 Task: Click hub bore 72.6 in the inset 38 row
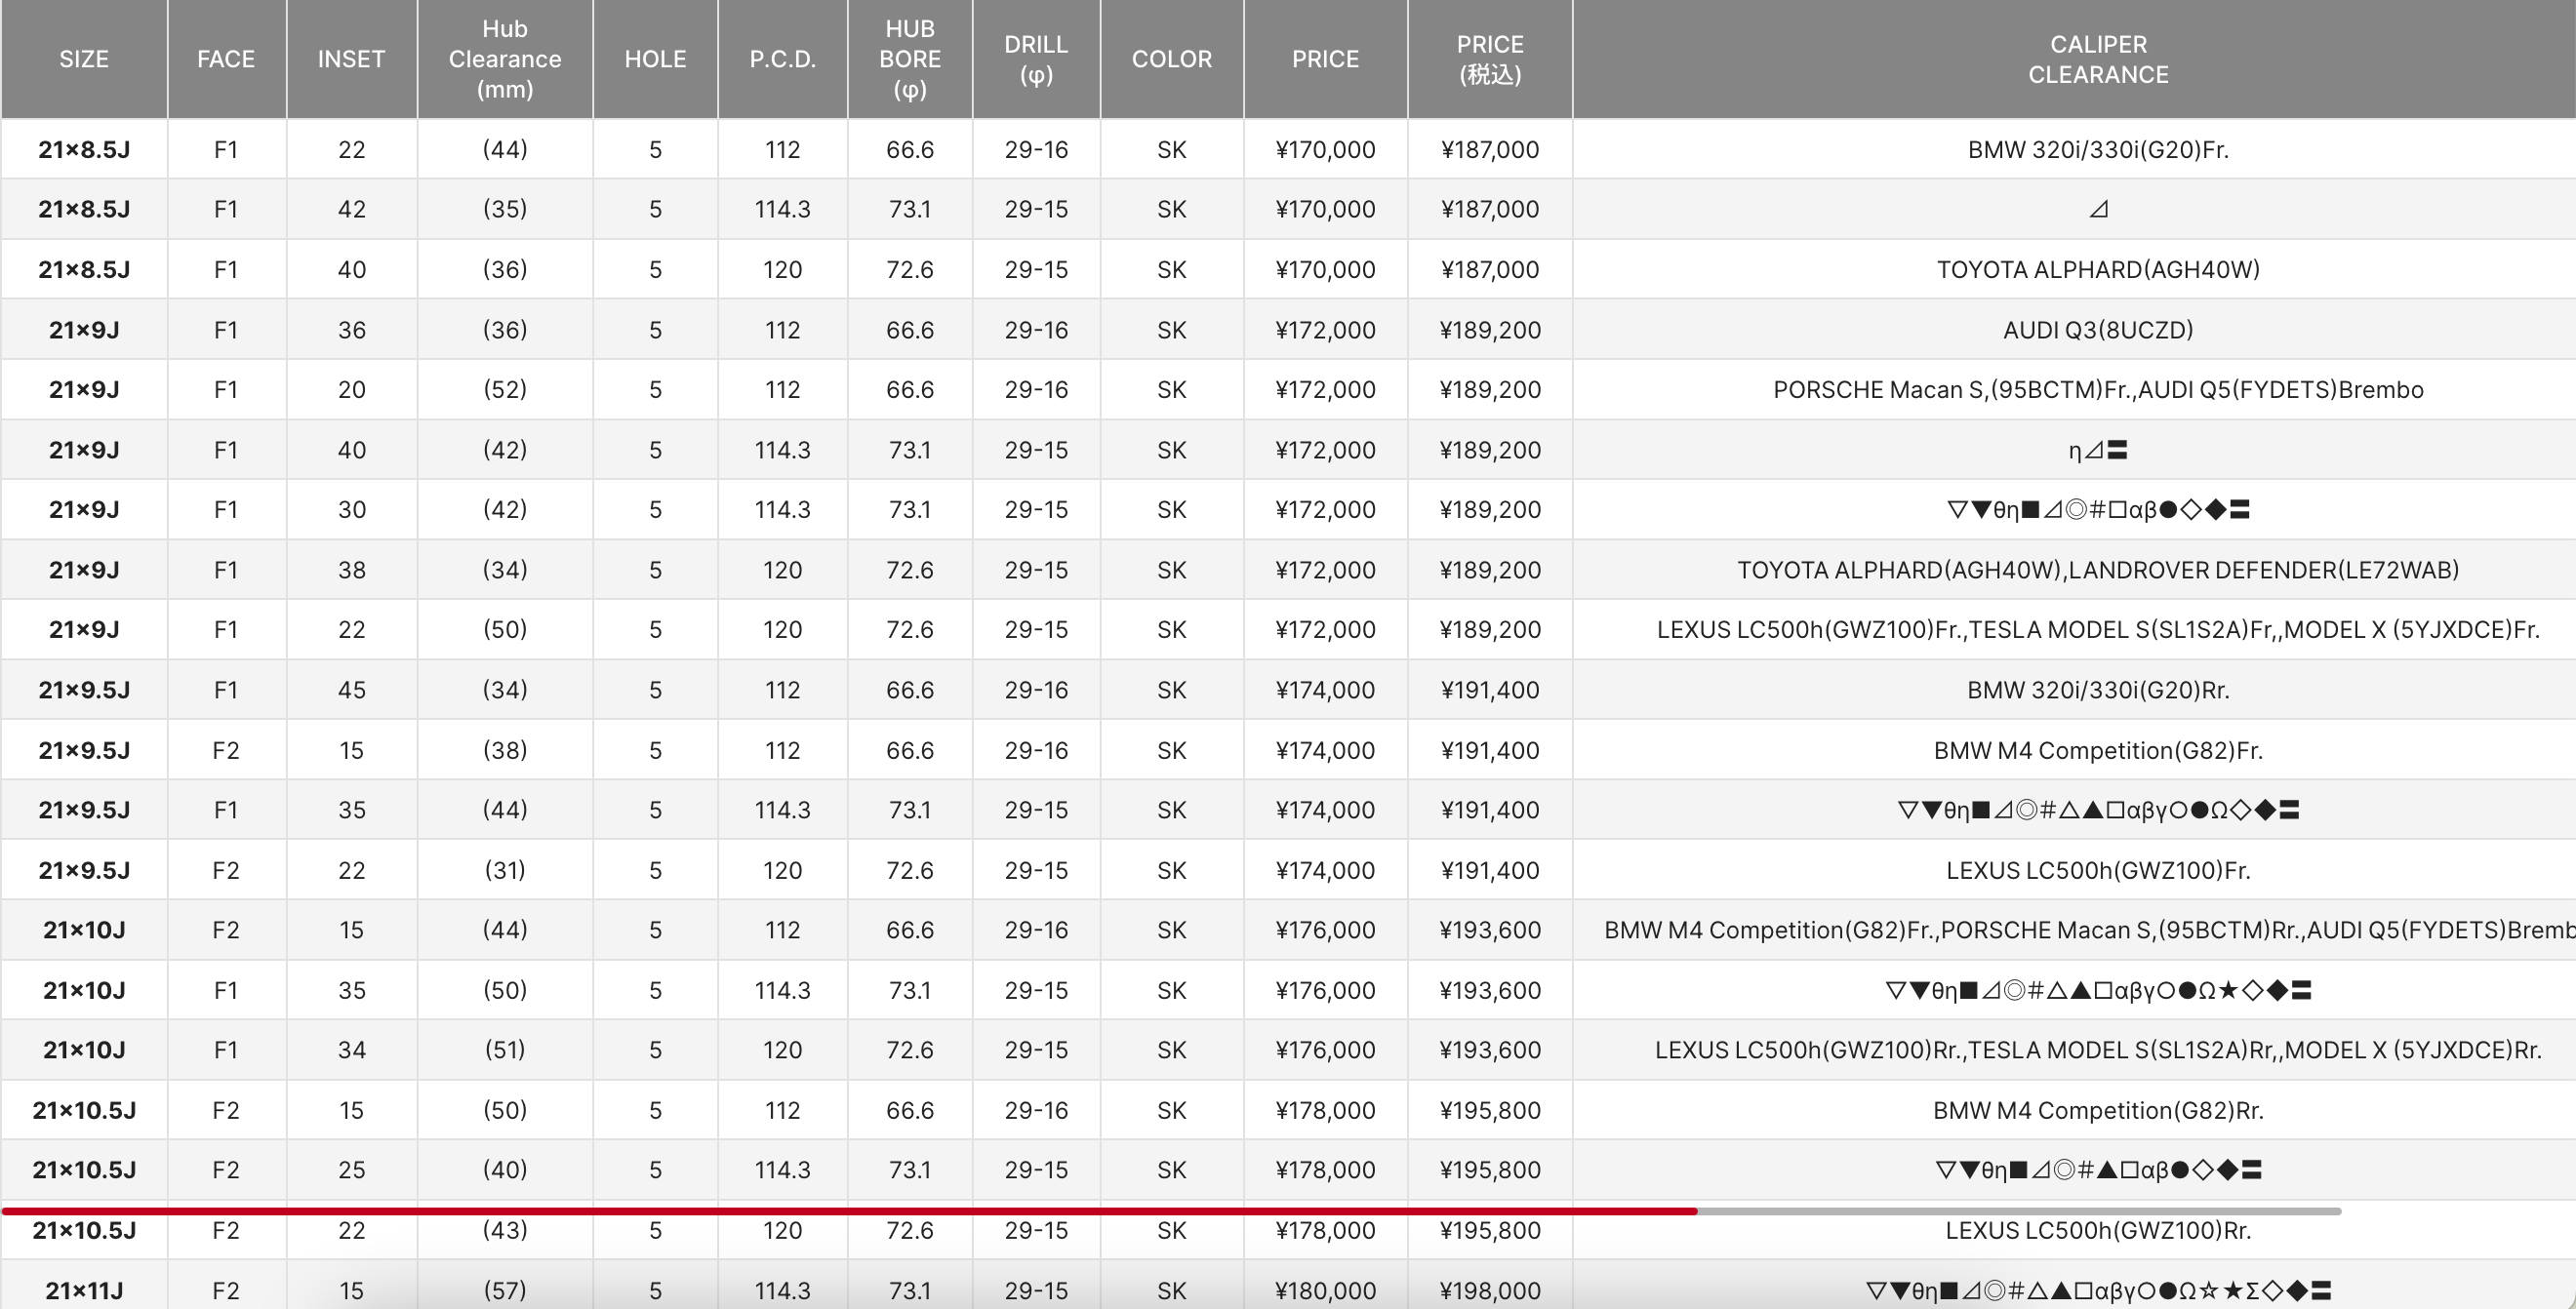pyautogui.click(x=910, y=570)
